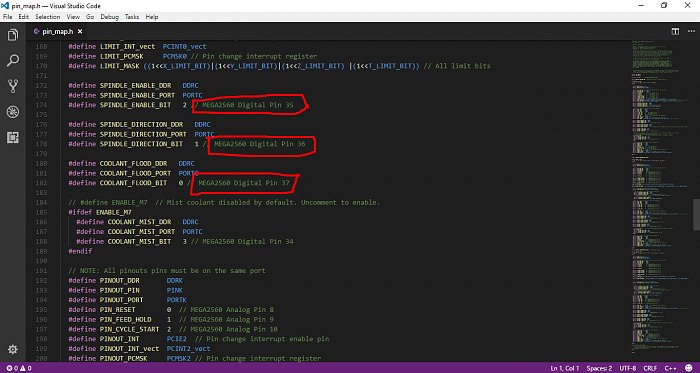Change file encoding UTF-8

(628, 369)
